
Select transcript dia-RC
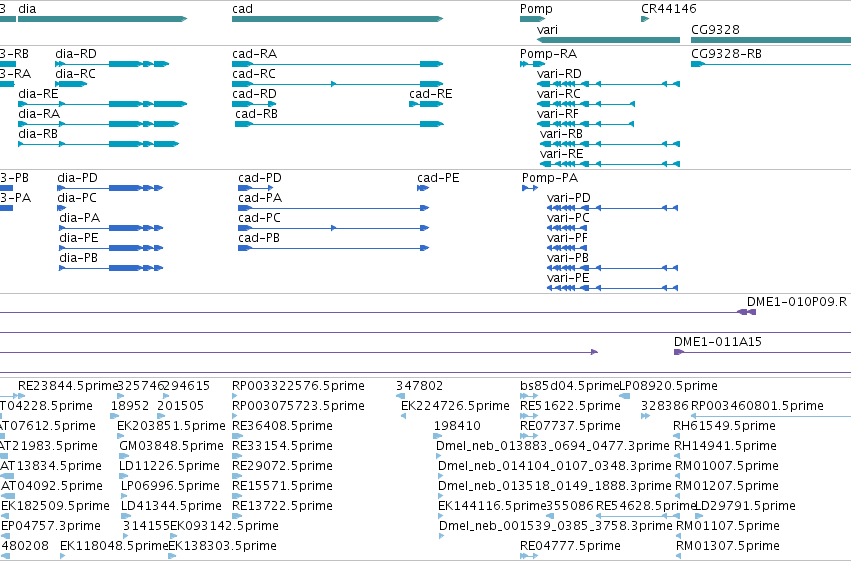click(71, 84)
